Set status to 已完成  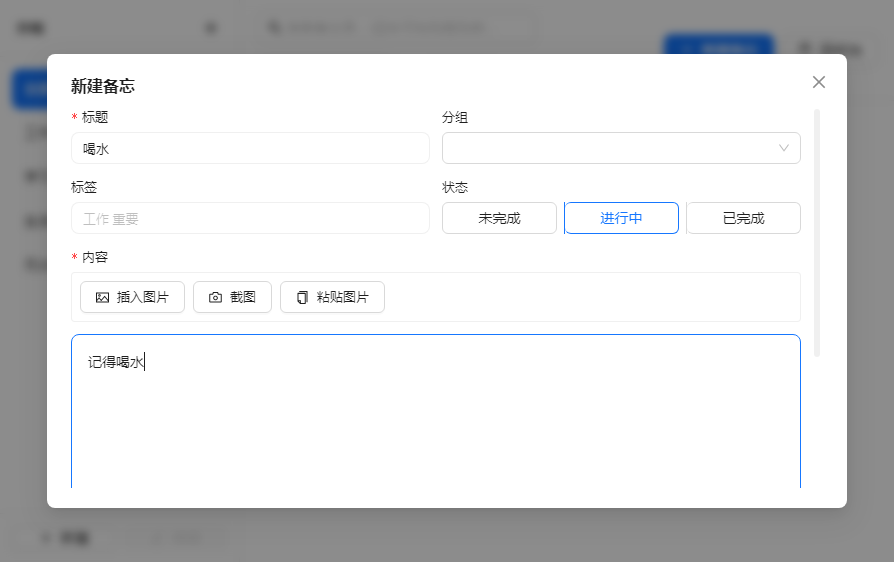(743, 218)
